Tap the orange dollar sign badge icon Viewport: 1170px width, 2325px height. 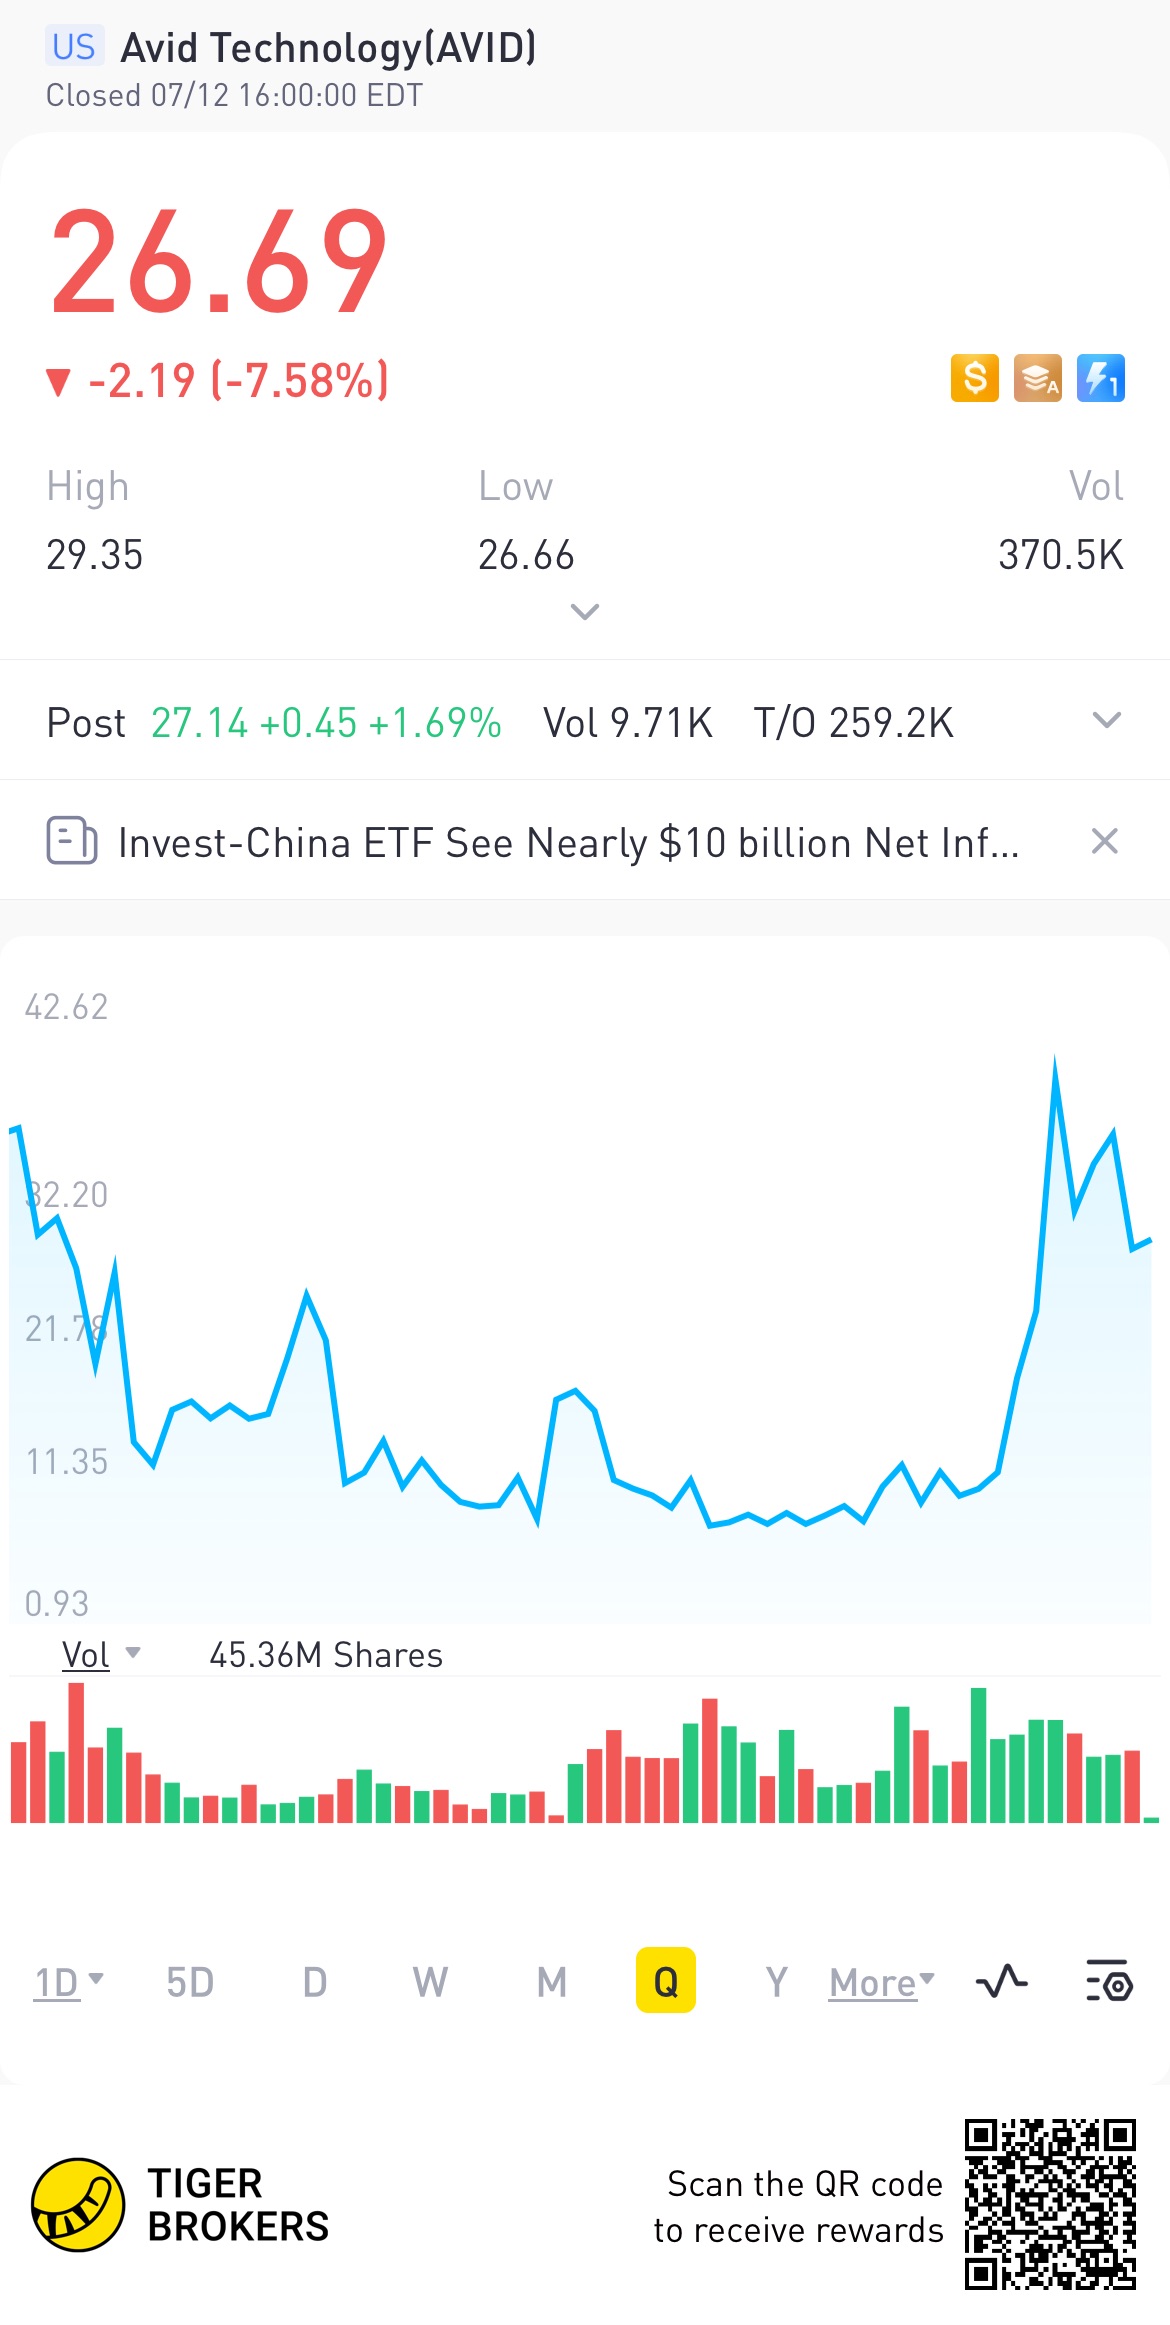click(974, 378)
